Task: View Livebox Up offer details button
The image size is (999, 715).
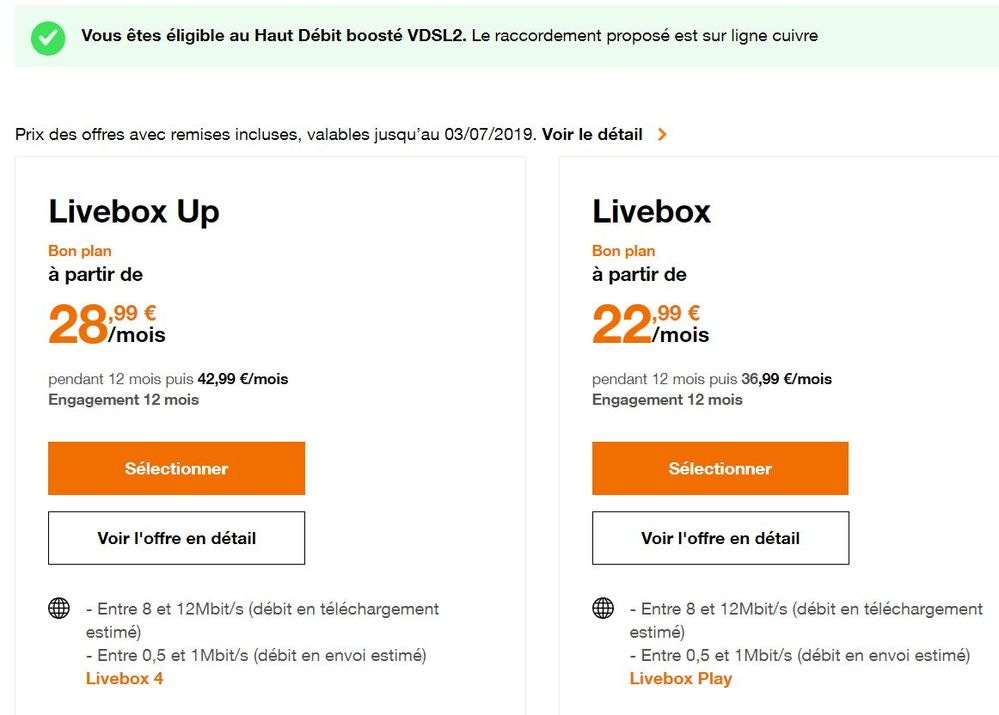Action: (x=176, y=538)
